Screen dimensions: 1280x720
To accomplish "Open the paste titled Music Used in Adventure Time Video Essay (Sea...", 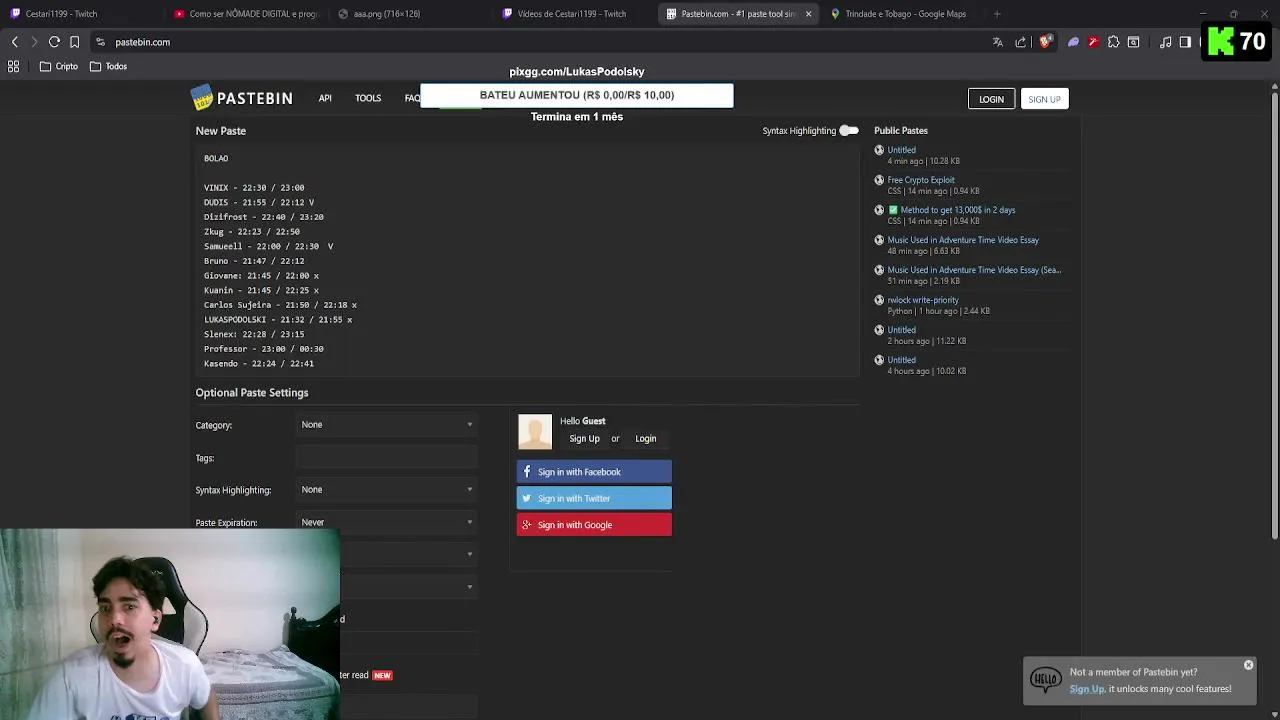I will click(974, 270).
